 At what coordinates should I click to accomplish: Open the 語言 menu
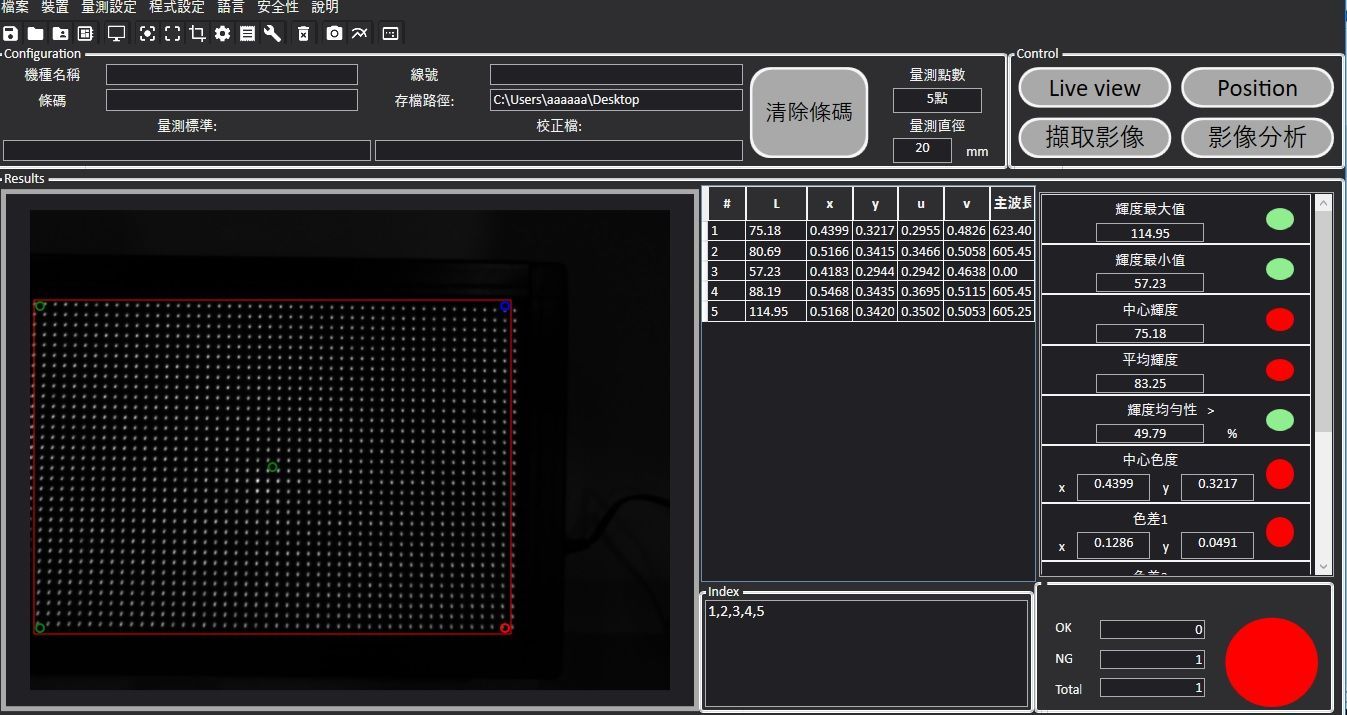(231, 7)
